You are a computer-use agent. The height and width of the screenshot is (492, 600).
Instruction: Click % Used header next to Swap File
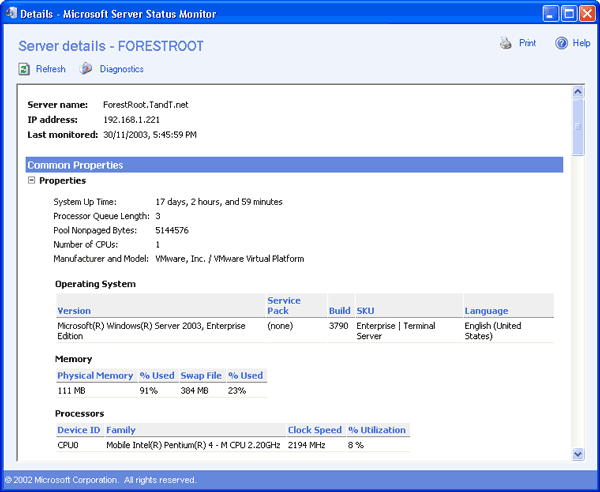click(245, 375)
